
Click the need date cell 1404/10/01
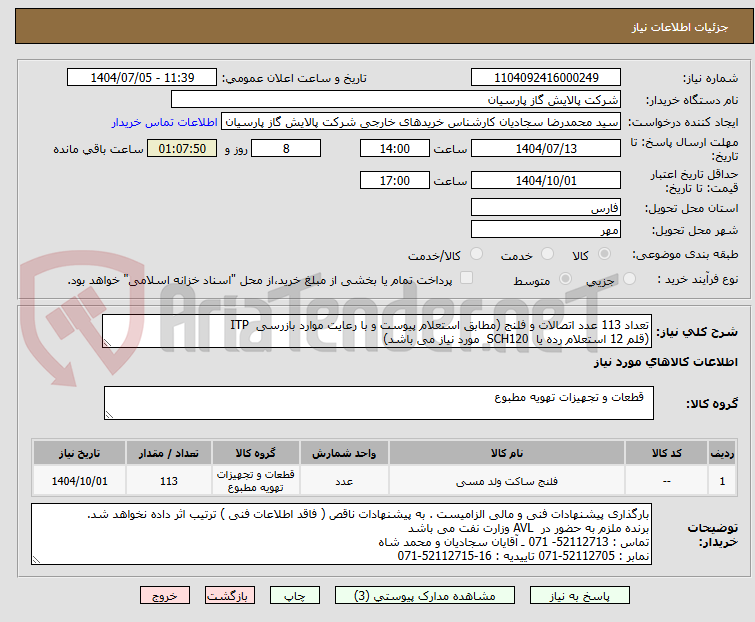click(x=79, y=481)
